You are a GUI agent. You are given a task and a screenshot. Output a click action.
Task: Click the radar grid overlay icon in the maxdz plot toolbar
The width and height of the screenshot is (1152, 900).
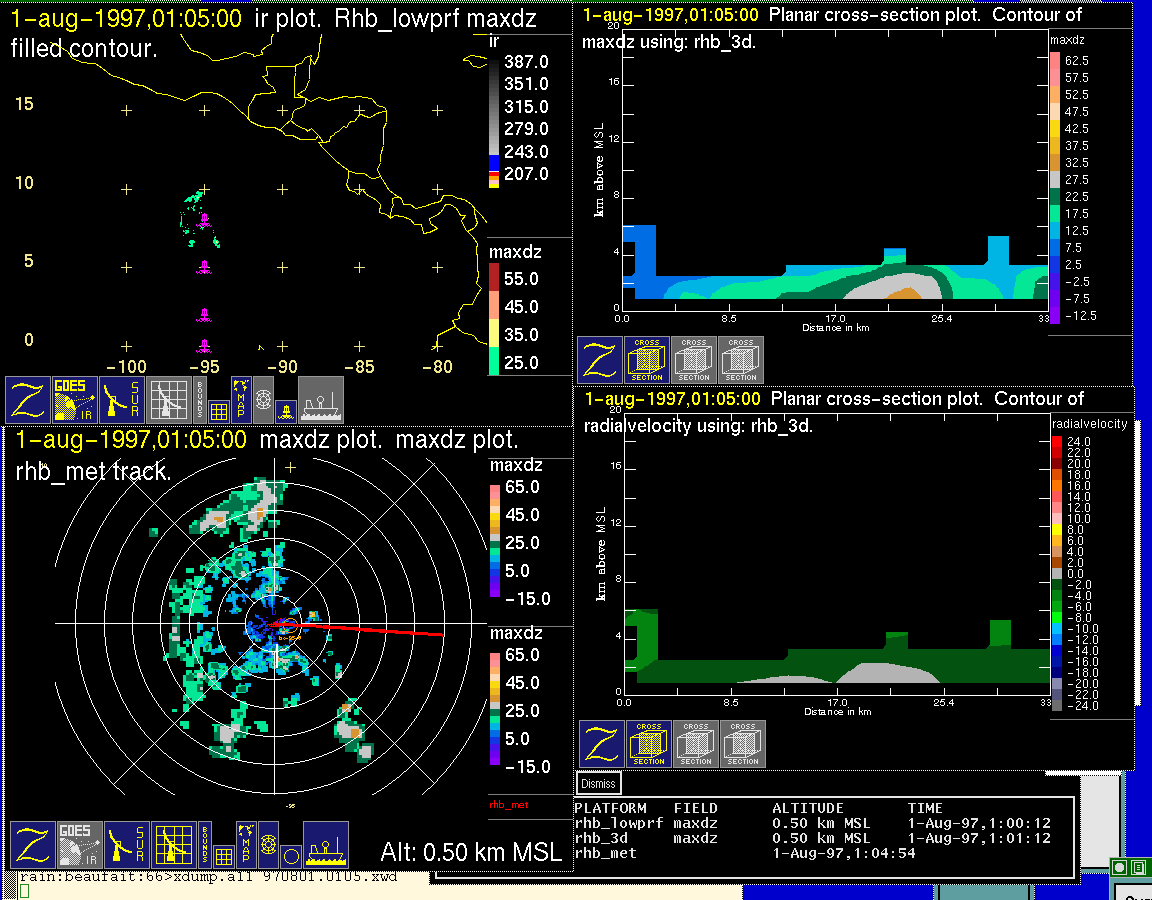tap(172, 845)
